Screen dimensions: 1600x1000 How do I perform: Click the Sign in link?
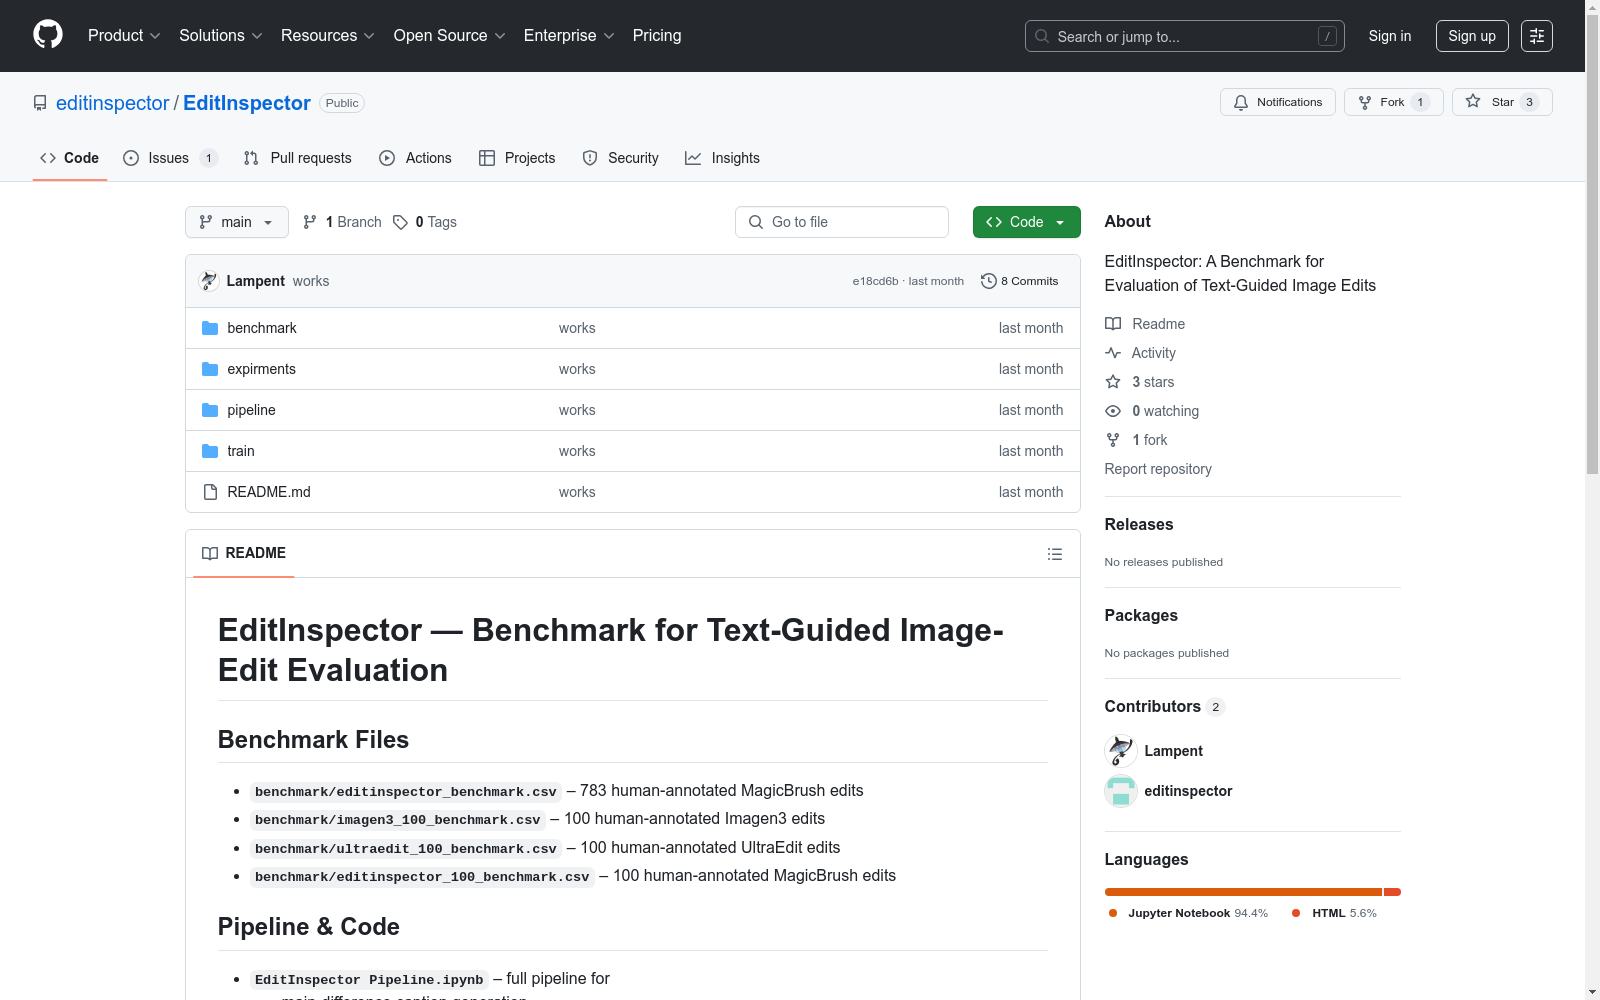pyautogui.click(x=1390, y=36)
